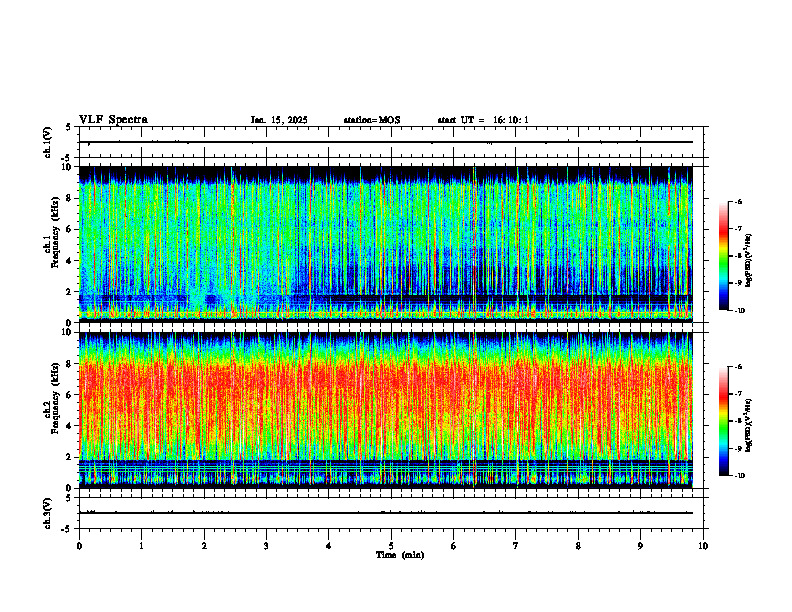The image size is (792, 612).
Task: Select the "Jan. 15, 2025" date label
Action: pos(279,120)
